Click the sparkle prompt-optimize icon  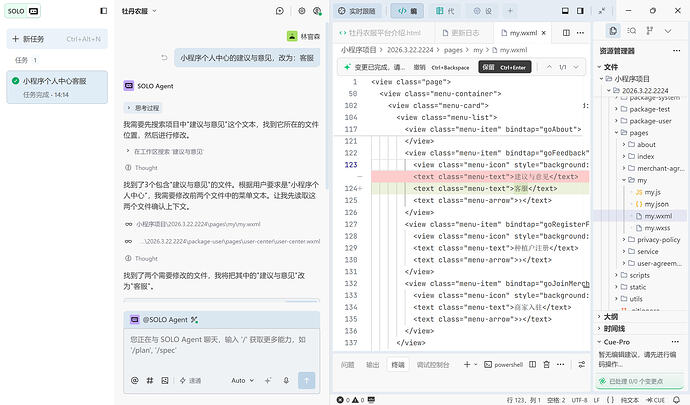point(268,380)
